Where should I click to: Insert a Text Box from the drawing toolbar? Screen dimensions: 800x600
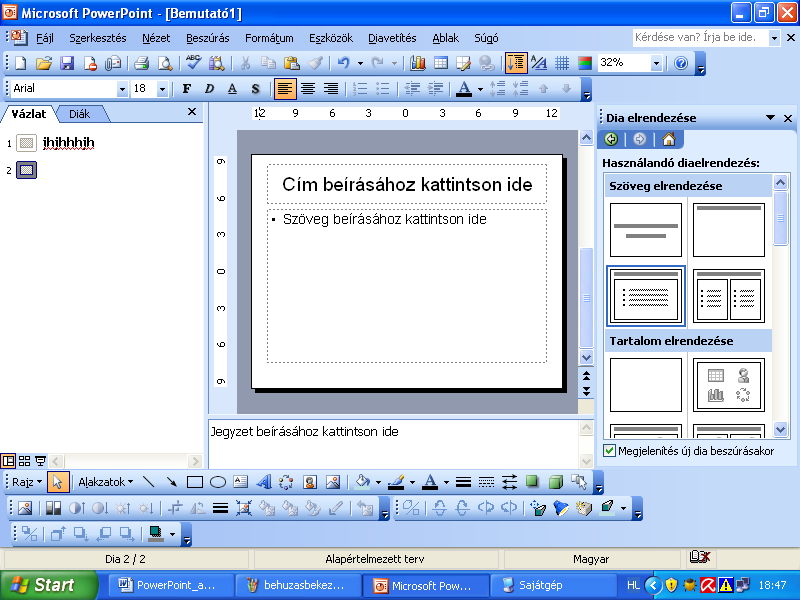point(240,482)
